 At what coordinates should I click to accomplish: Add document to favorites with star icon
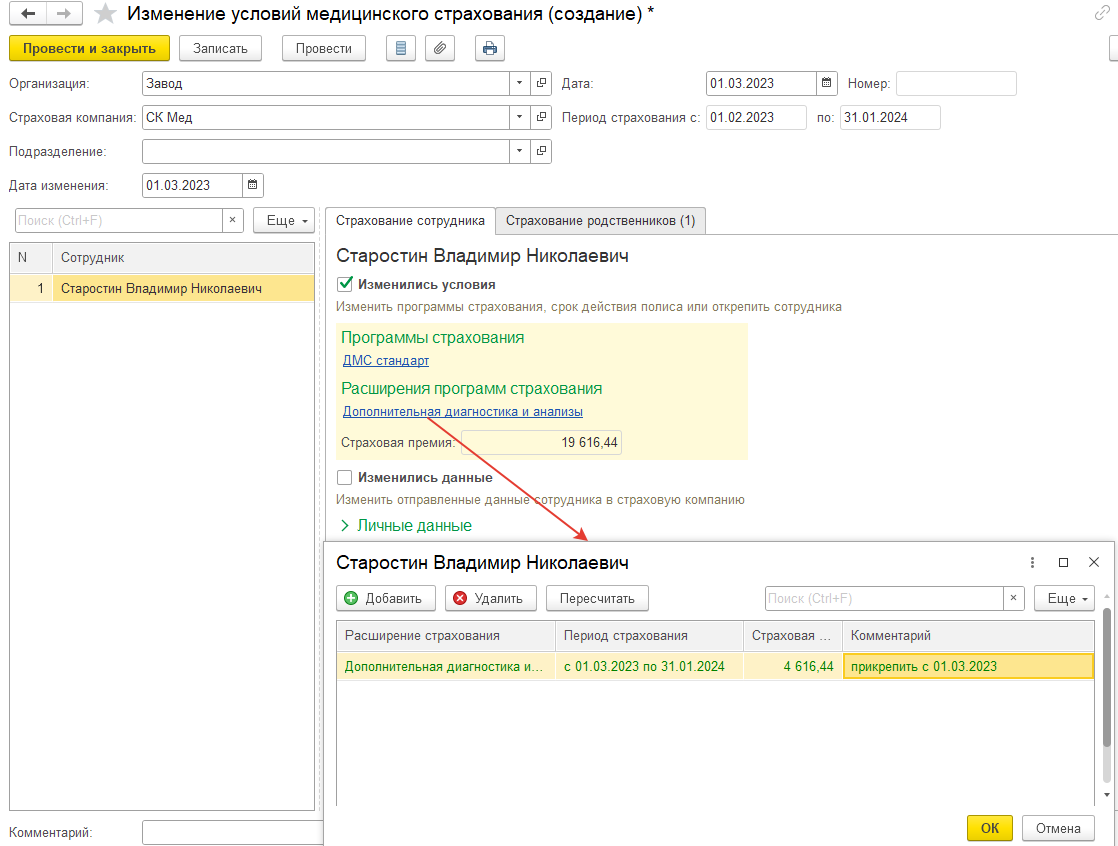(x=106, y=14)
